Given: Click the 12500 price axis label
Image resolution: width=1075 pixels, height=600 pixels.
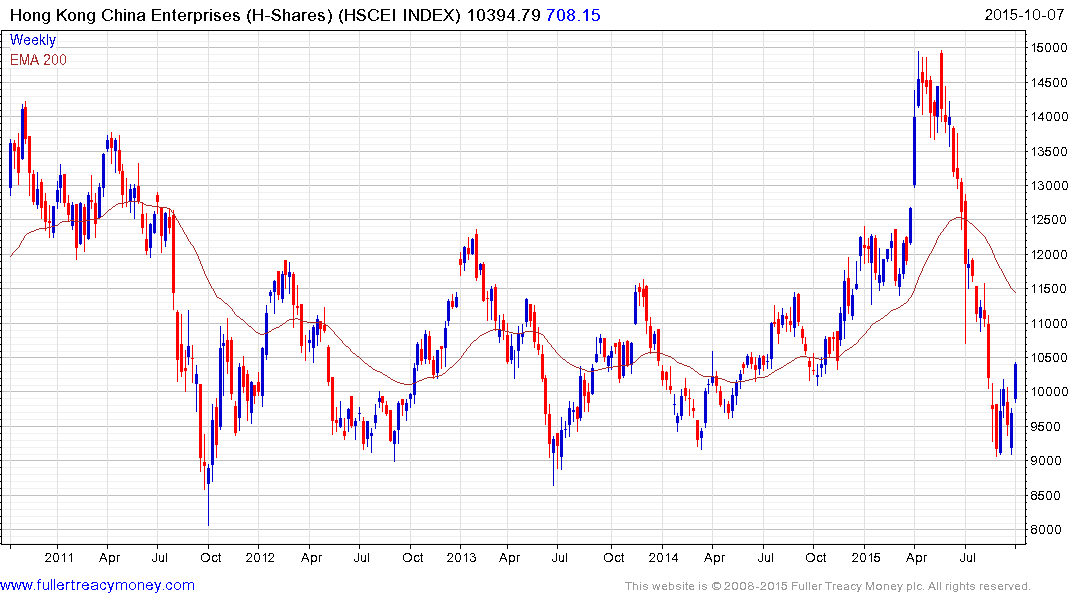Looking at the screenshot, I should coord(1050,220).
